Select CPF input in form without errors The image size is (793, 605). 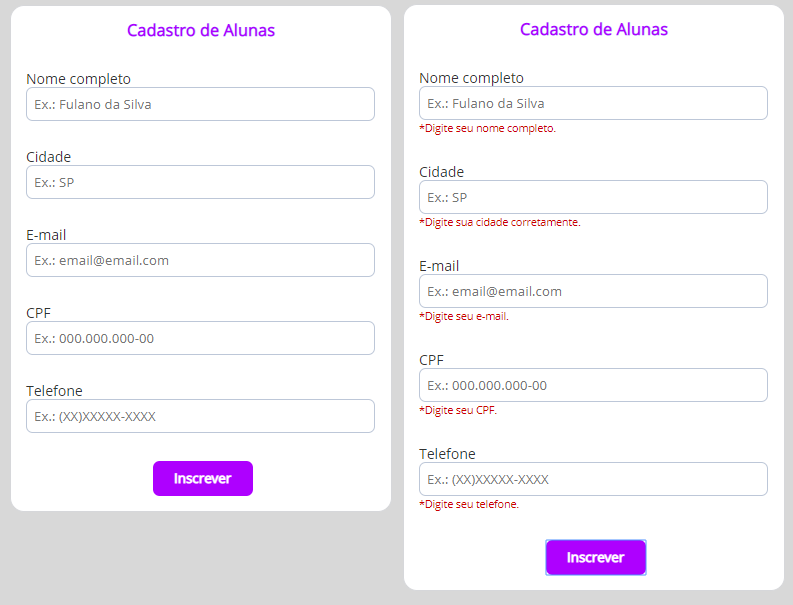pyautogui.click(x=200, y=338)
